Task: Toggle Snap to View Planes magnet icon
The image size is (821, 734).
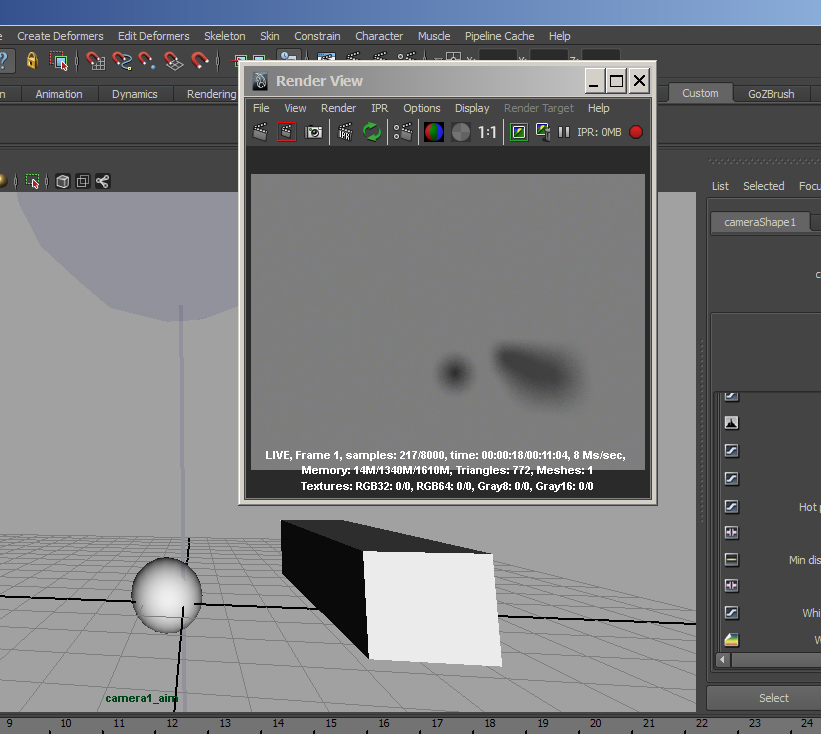Action: tap(173, 61)
